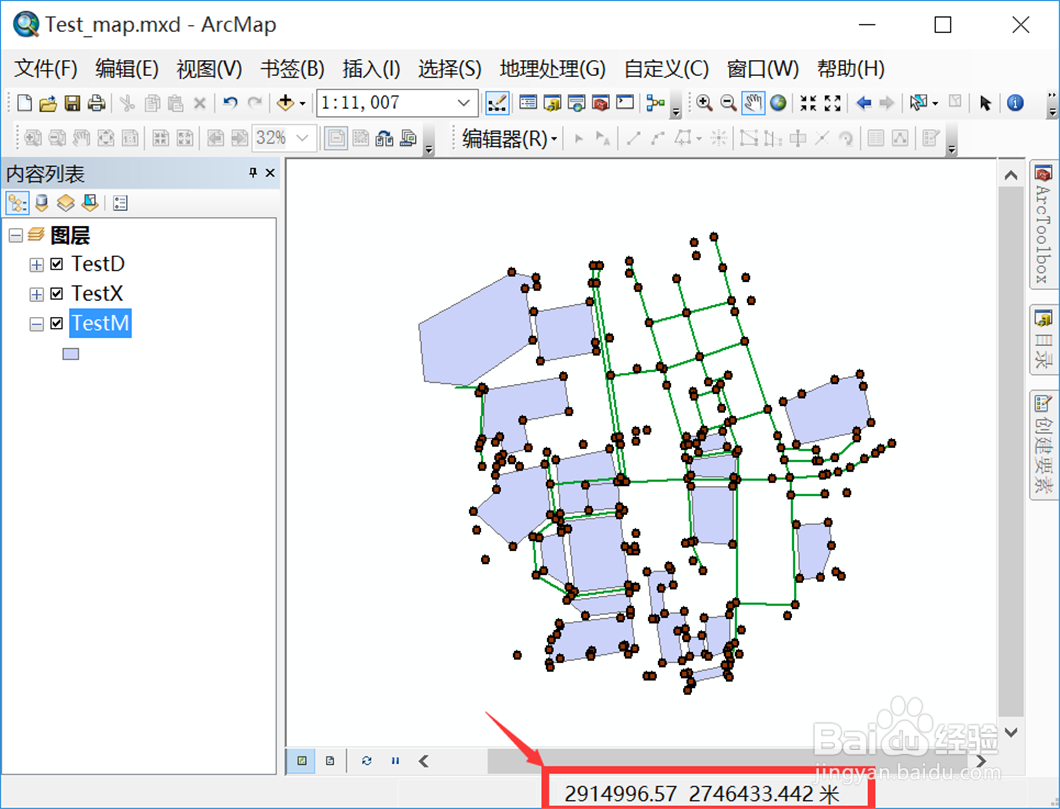The height and width of the screenshot is (809, 1060).
Task: Select the Pan tool in the toolbar
Action: pyautogui.click(x=751, y=102)
